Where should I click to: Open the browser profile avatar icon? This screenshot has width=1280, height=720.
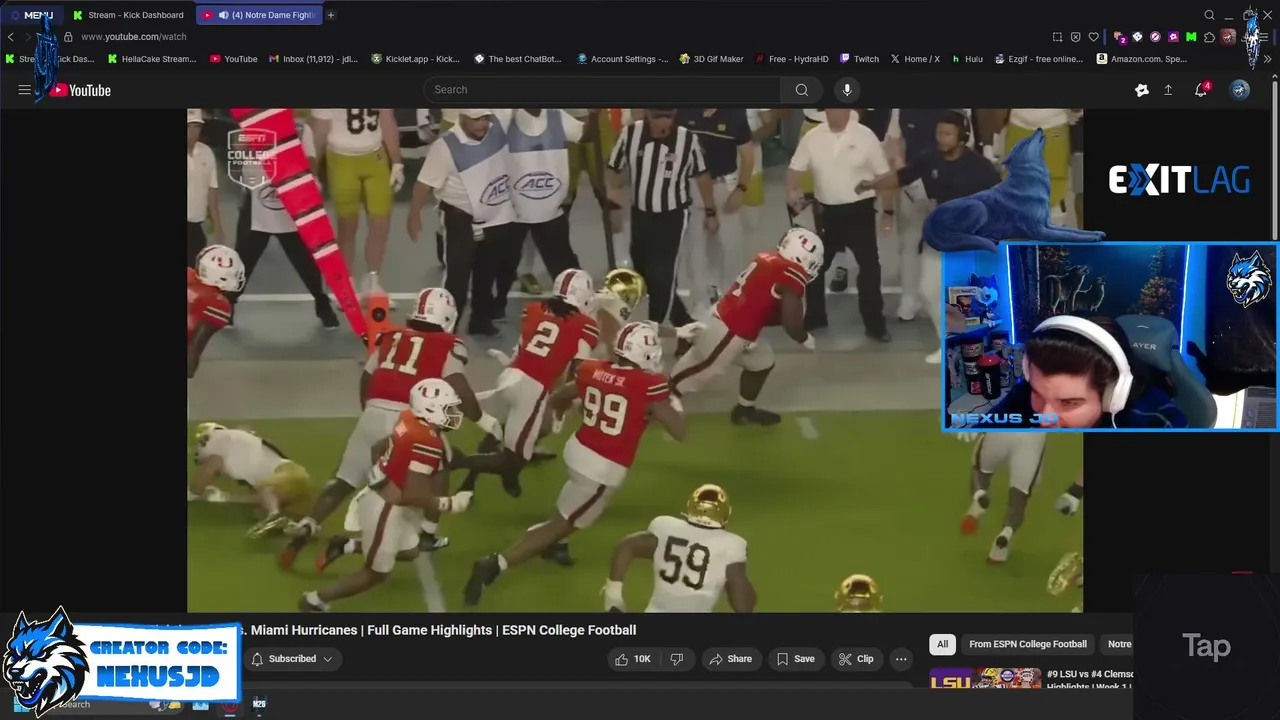1228,37
